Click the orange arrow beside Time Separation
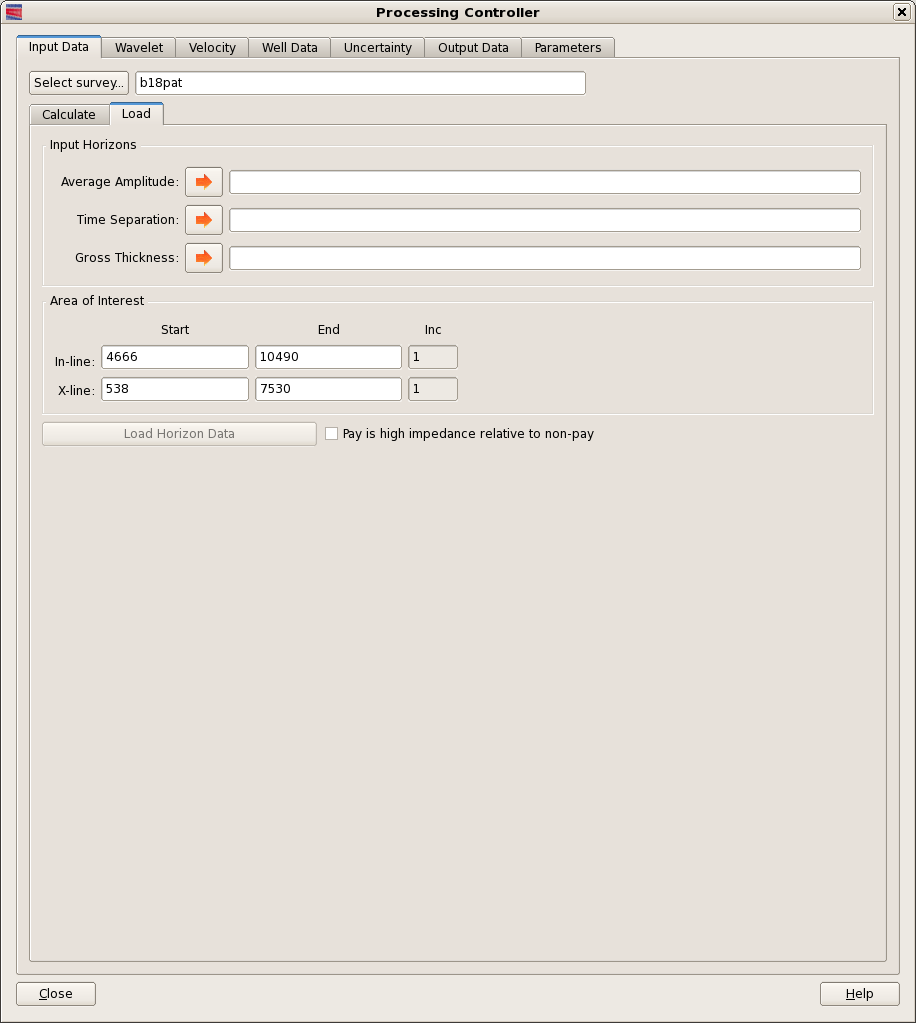Image resolution: width=916 pixels, height=1023 pixels. pyautogui.click(x=204, y=220)
